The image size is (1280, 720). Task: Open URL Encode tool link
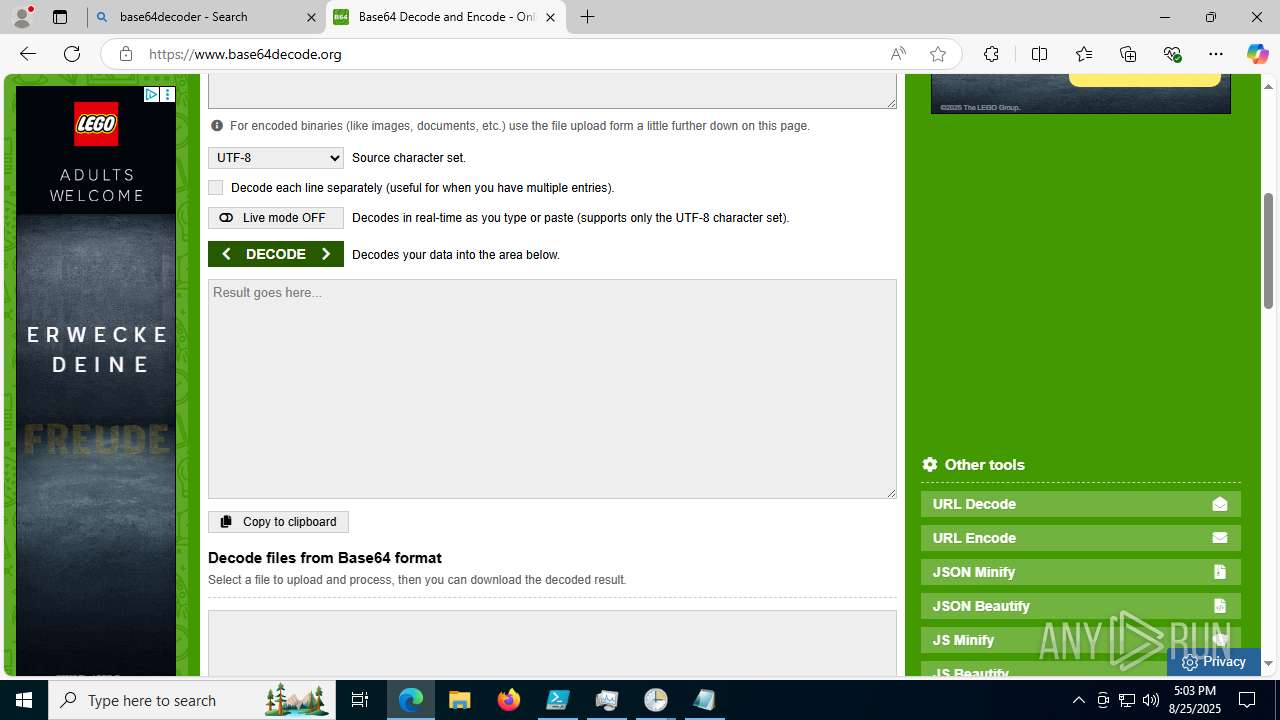[x=1081, y=538]
